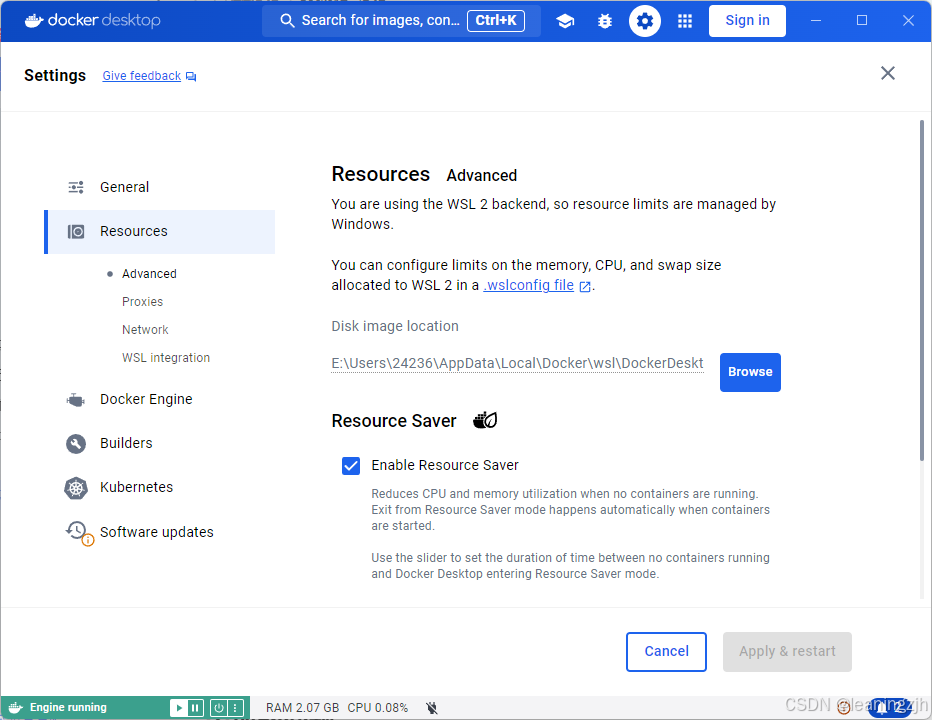932x720 pixels.
Task: Click the engine power quit icon
Action: coord(219,708)
